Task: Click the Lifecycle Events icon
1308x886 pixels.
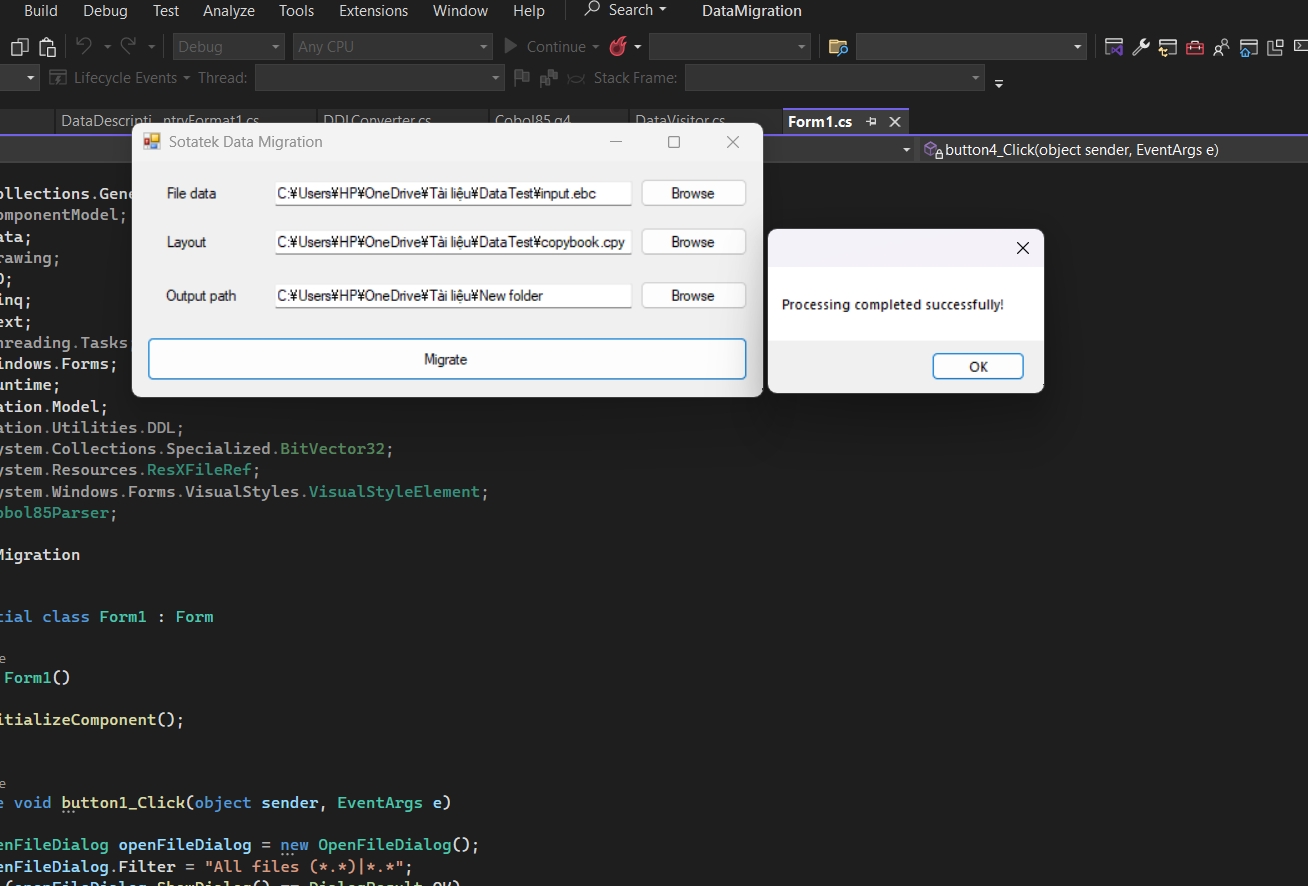Action: pos(58,78)
